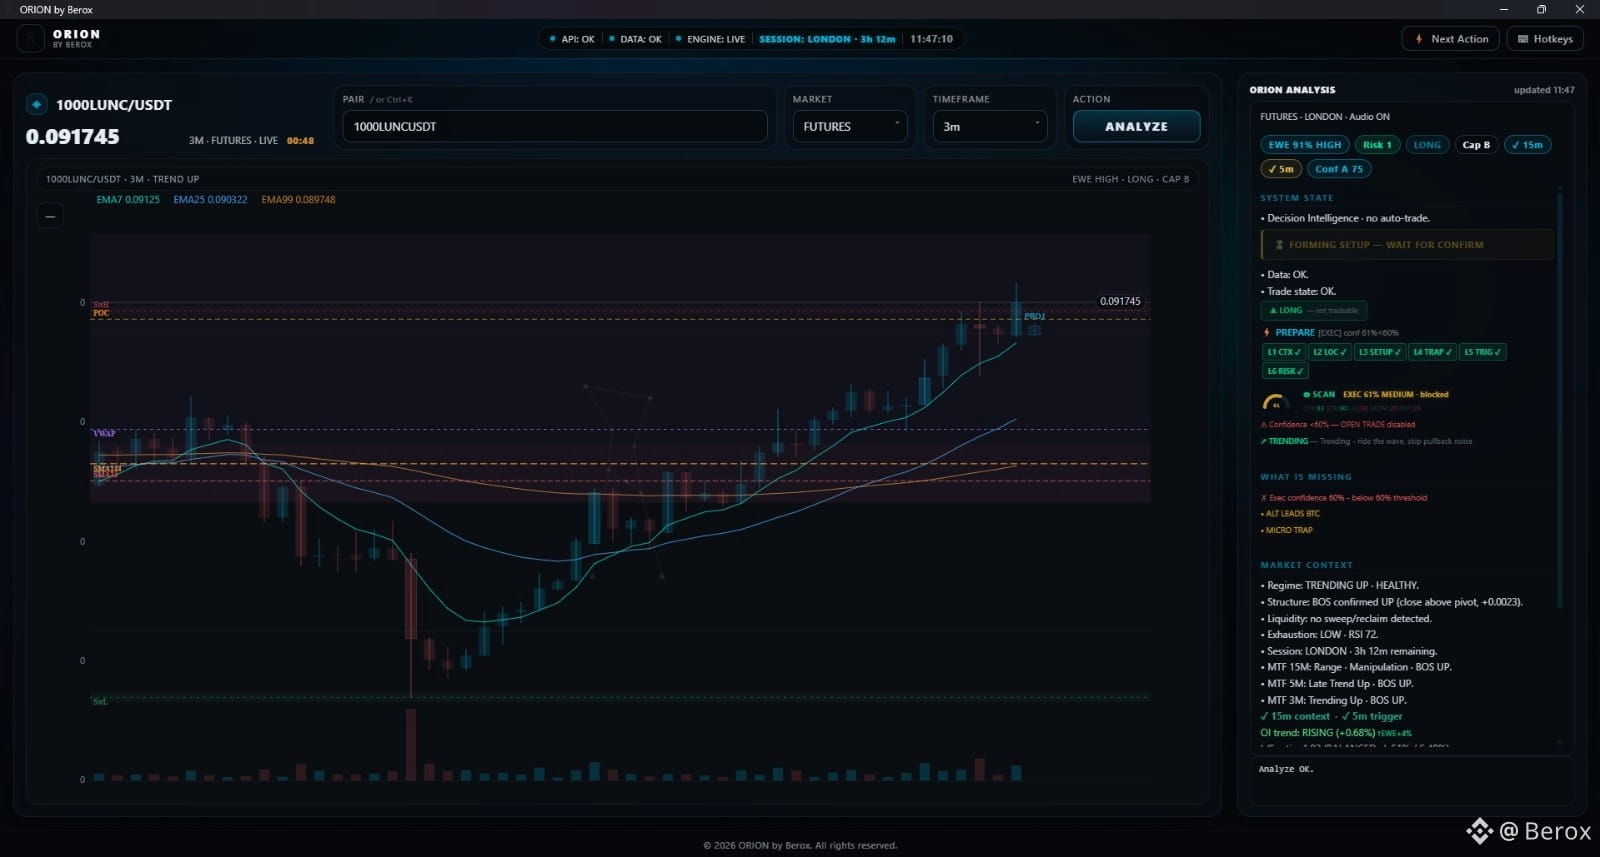Click the green triangle LONG not tradable badge

click(1314, 311)
